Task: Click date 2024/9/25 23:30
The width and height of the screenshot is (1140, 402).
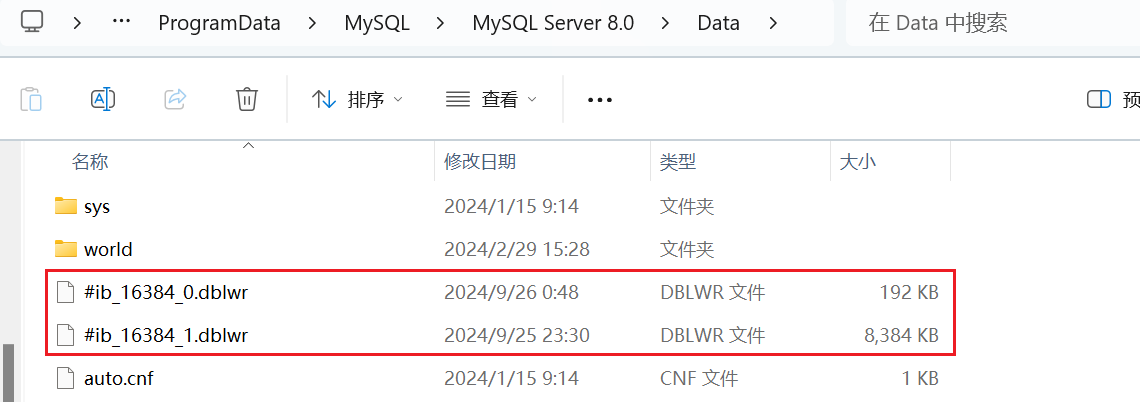Action: click(x=517, y=335)
